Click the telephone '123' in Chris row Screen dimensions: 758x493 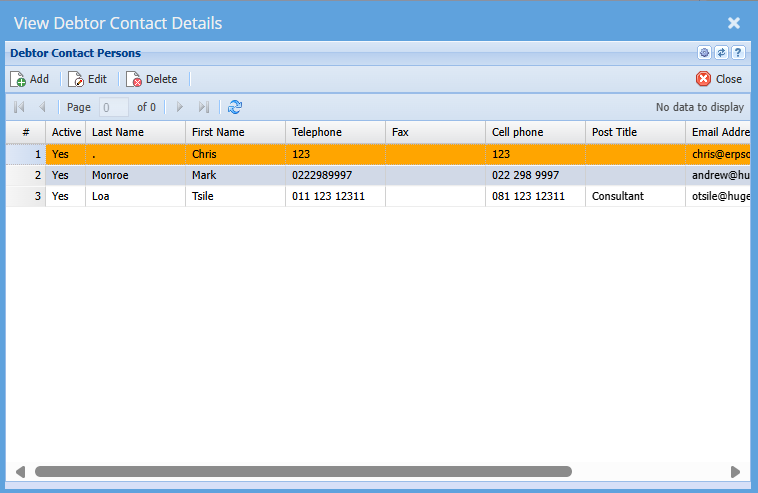[x=335, y=154]
